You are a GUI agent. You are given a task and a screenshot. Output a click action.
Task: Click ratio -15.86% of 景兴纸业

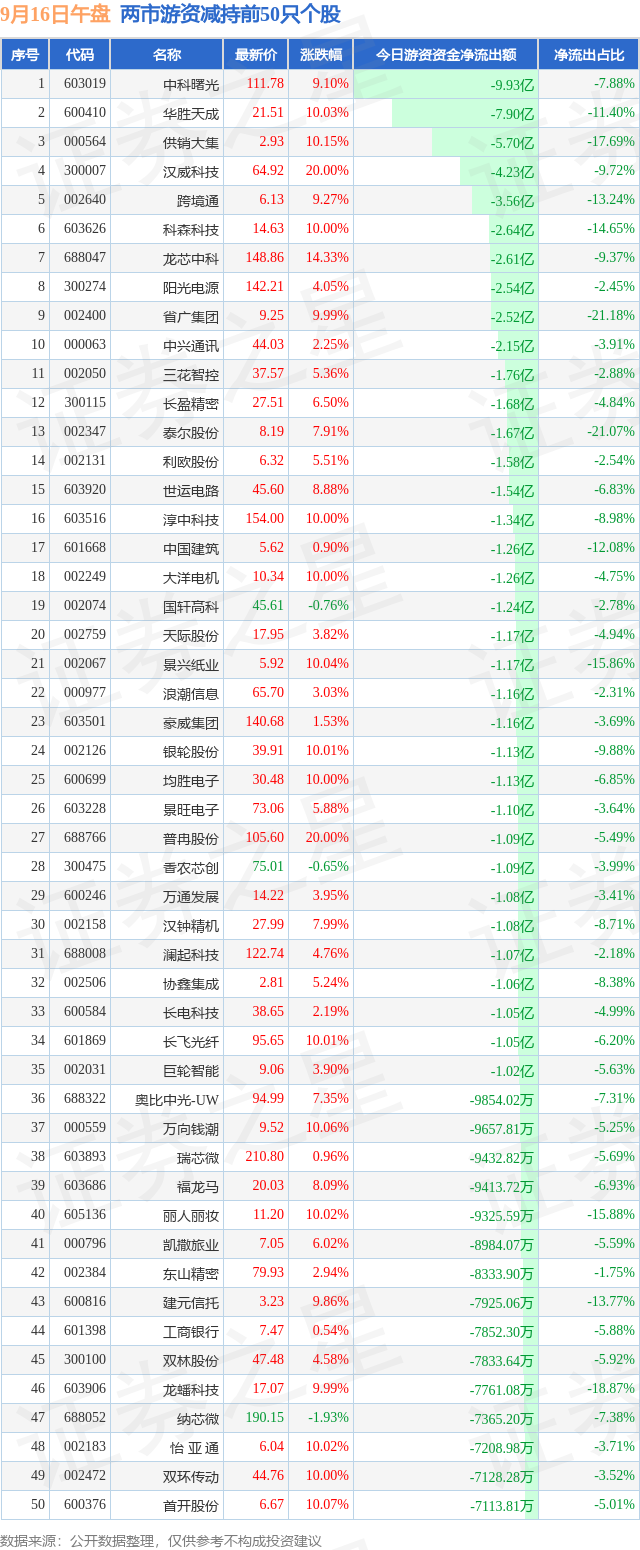pyautogui.click(x=610, y=664)
